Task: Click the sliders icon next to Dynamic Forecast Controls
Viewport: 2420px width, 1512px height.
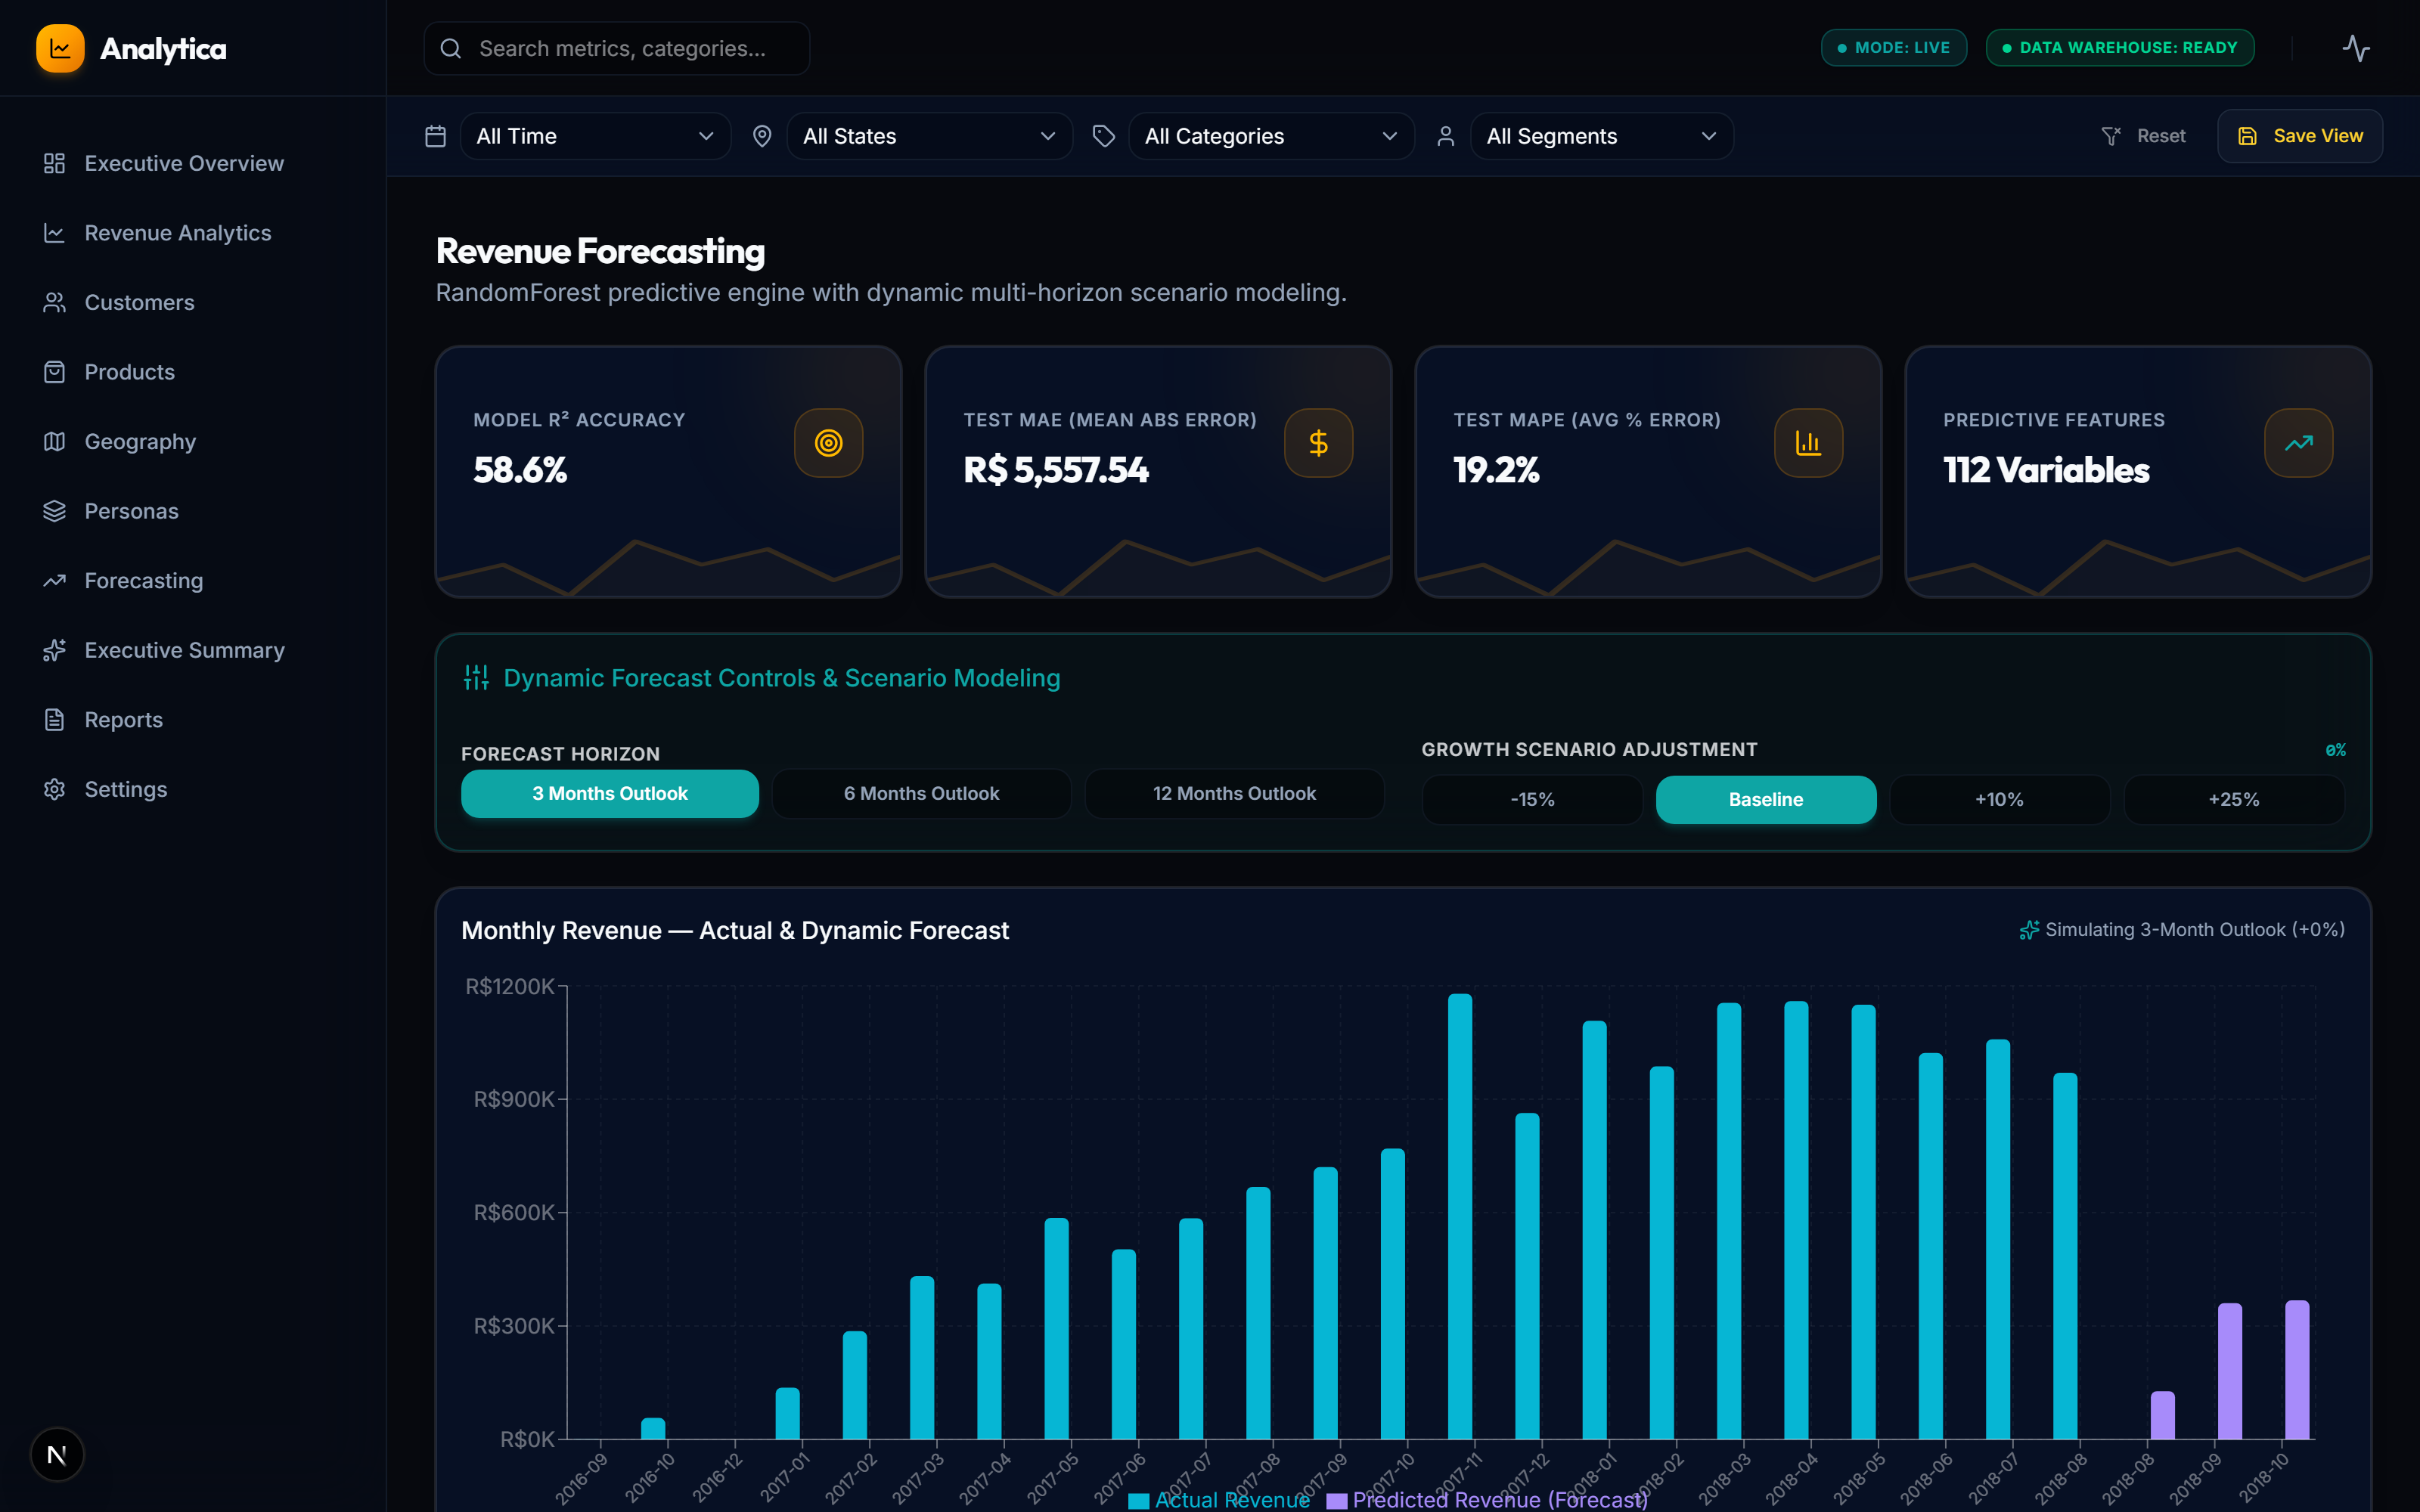Action: click(x=476, y=678)
